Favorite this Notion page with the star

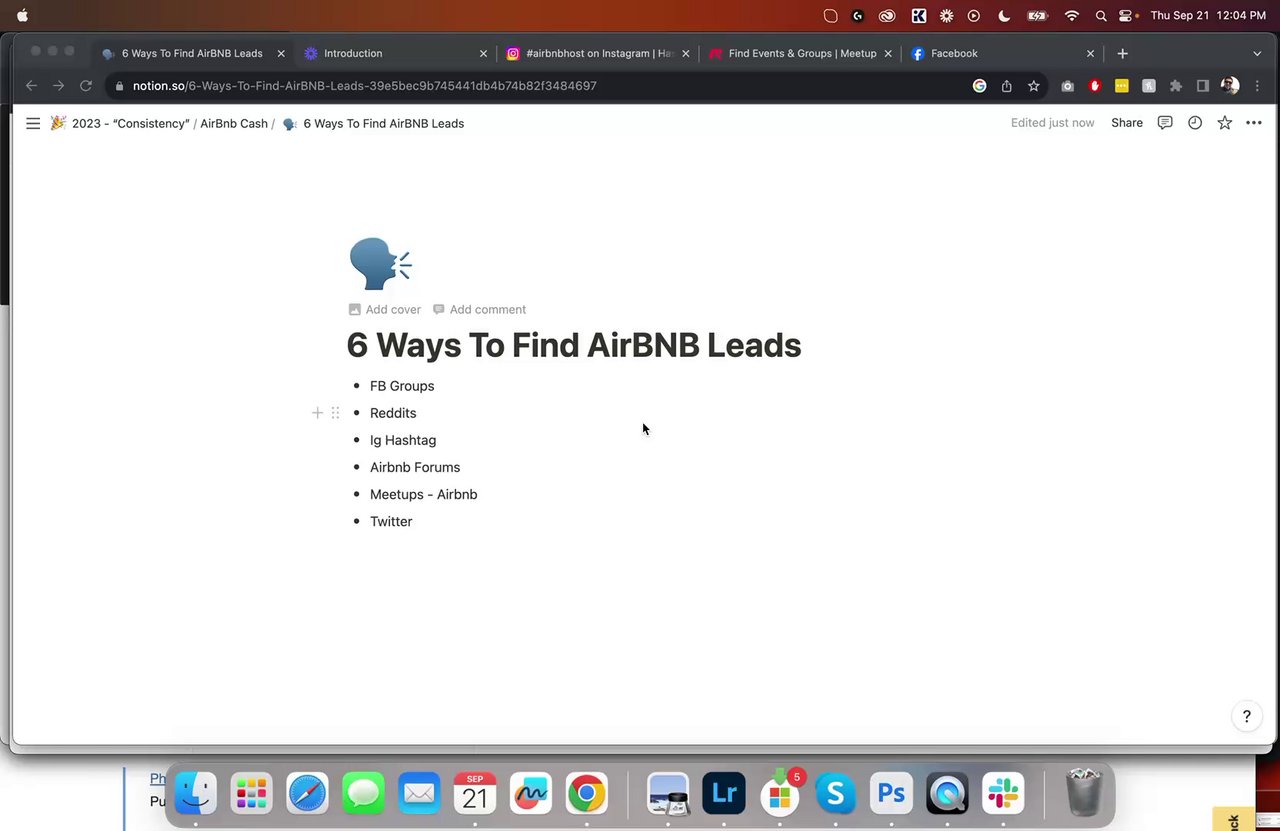[1225, 123]
